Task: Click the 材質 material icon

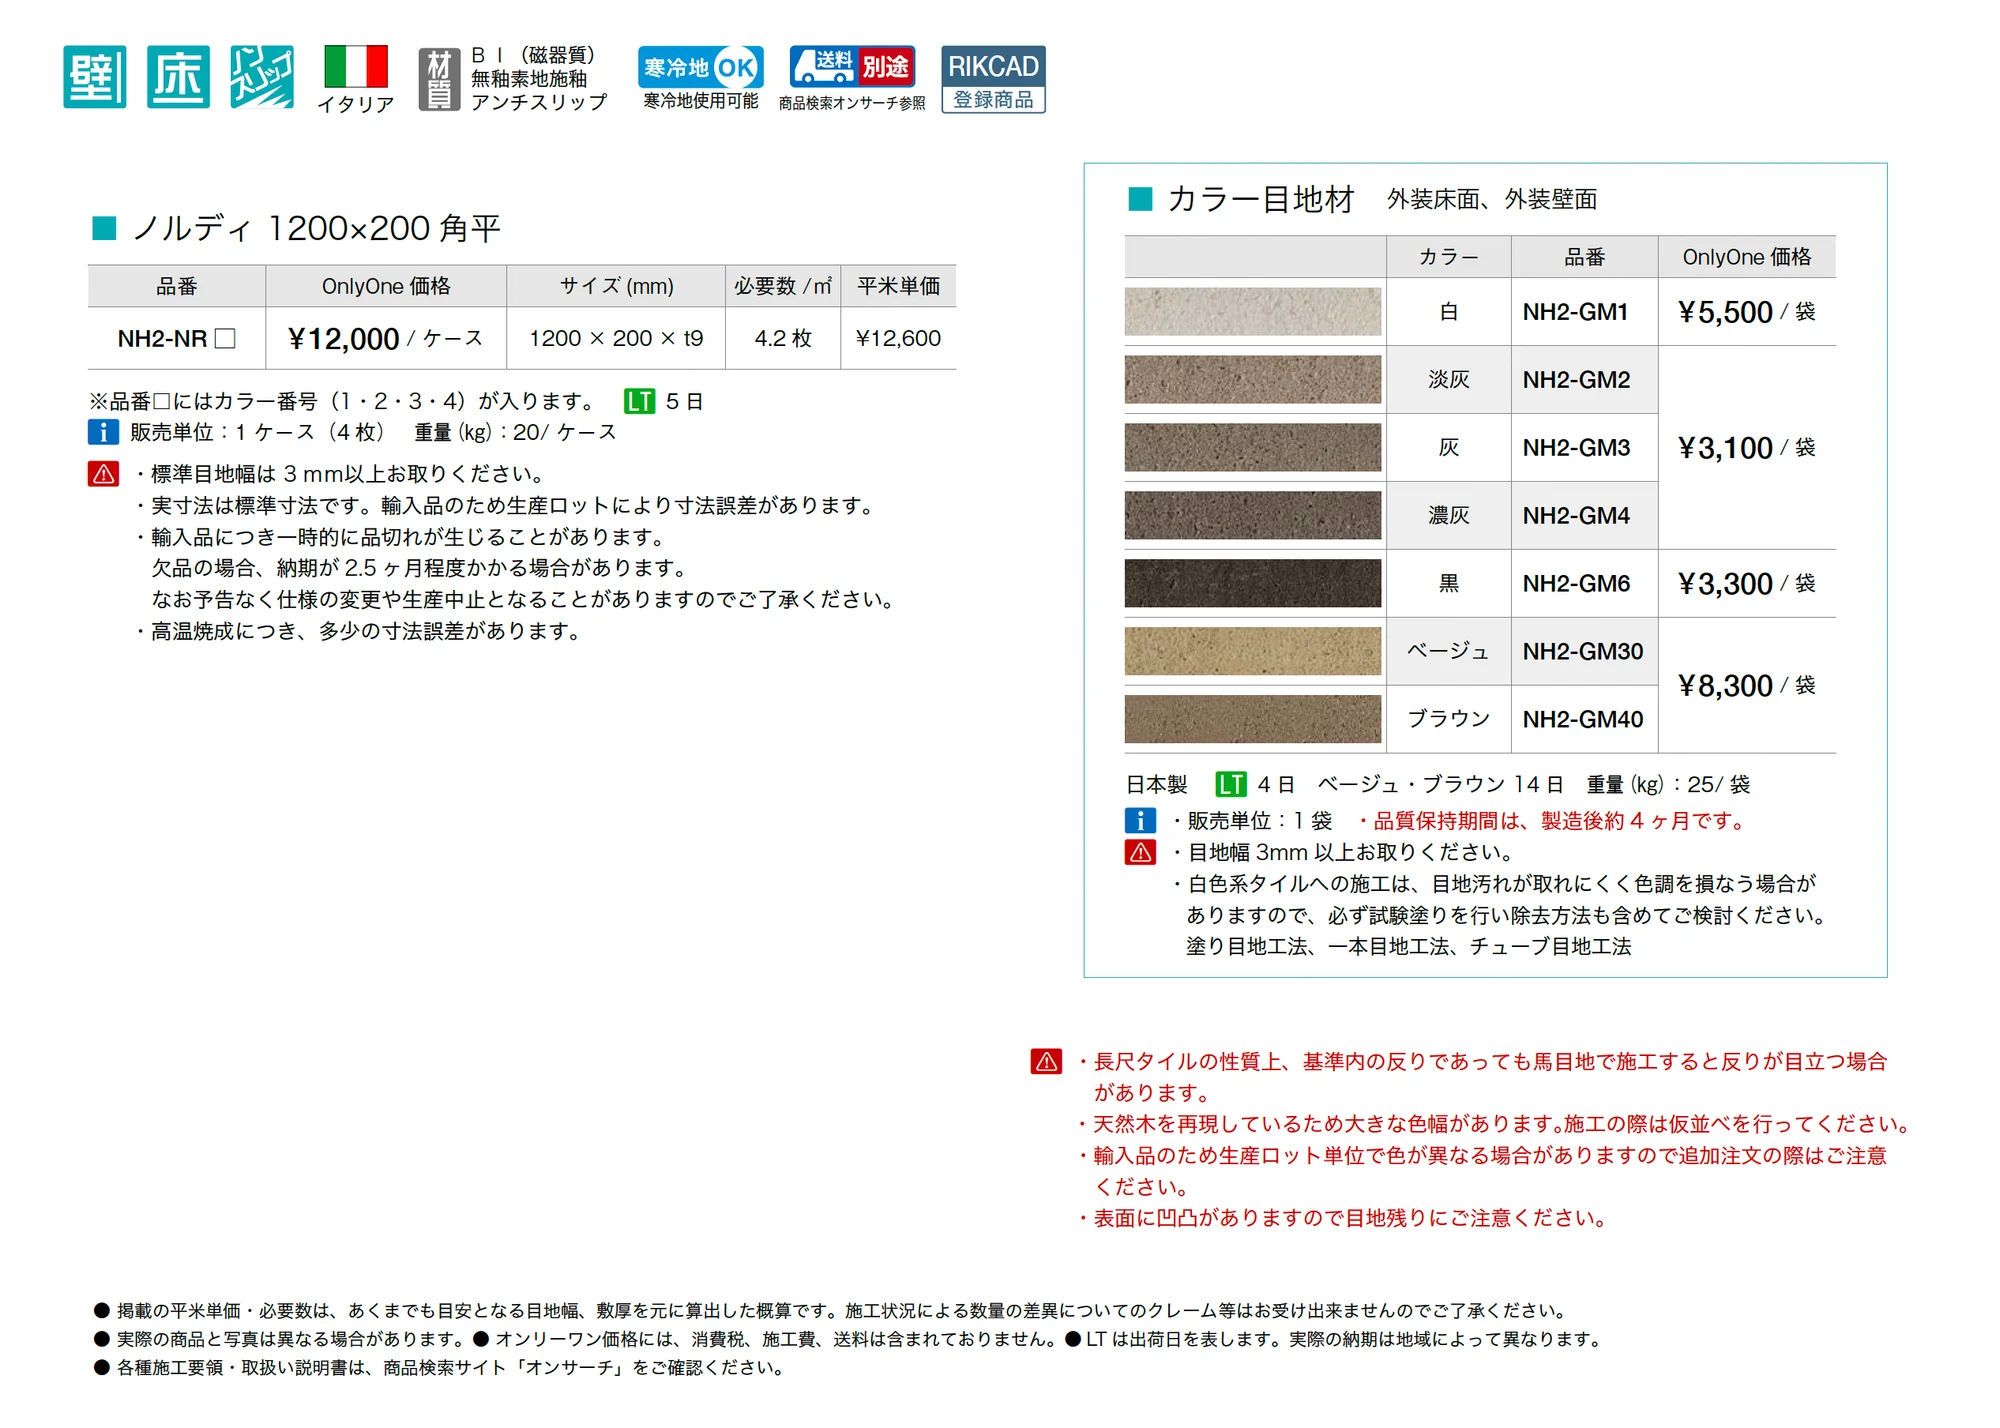Action: click(x=439, y=79)
